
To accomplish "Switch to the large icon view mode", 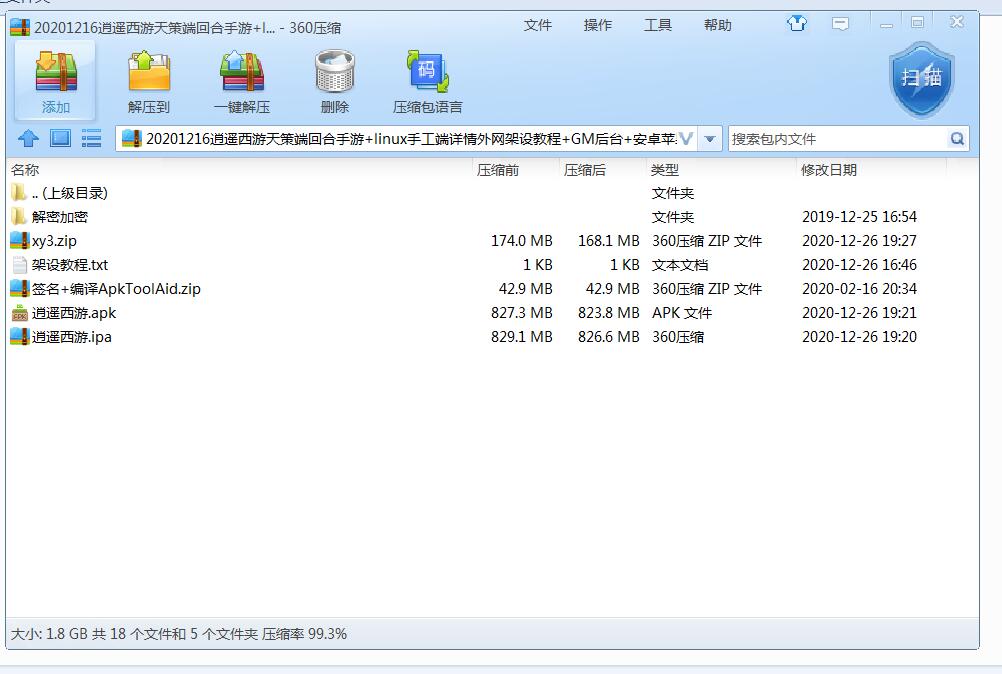I will tap(60, 139).
